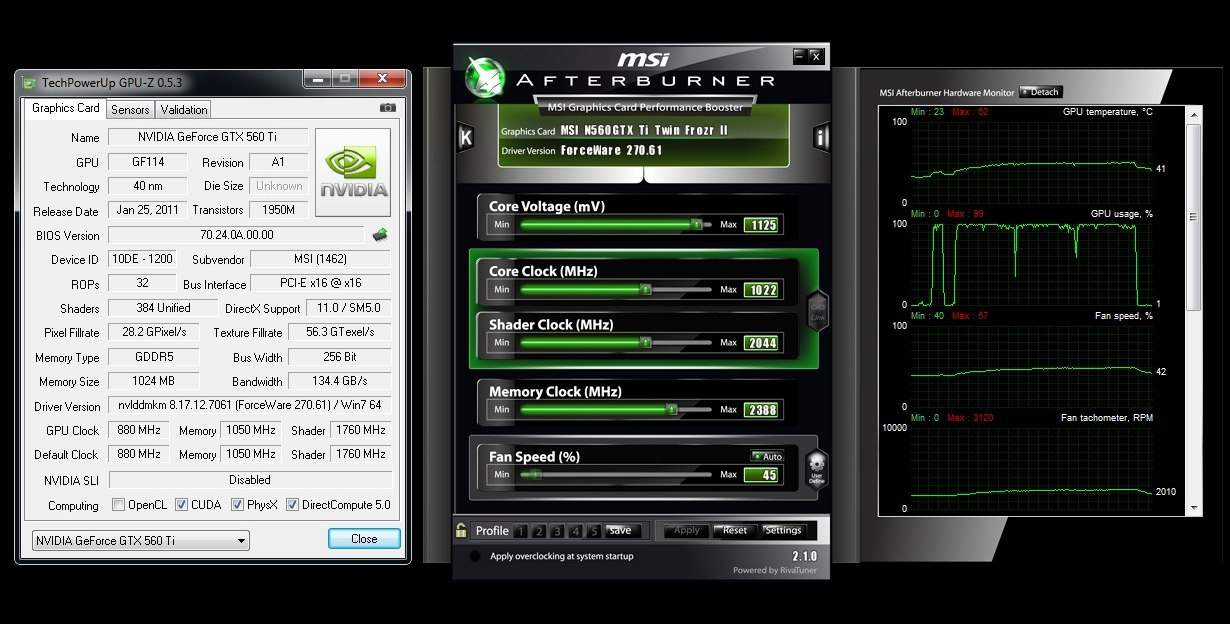1230x624 pixels.
Task: Click the NVIDIA logo in GPU-Z
Action: (x=353, y=171)
